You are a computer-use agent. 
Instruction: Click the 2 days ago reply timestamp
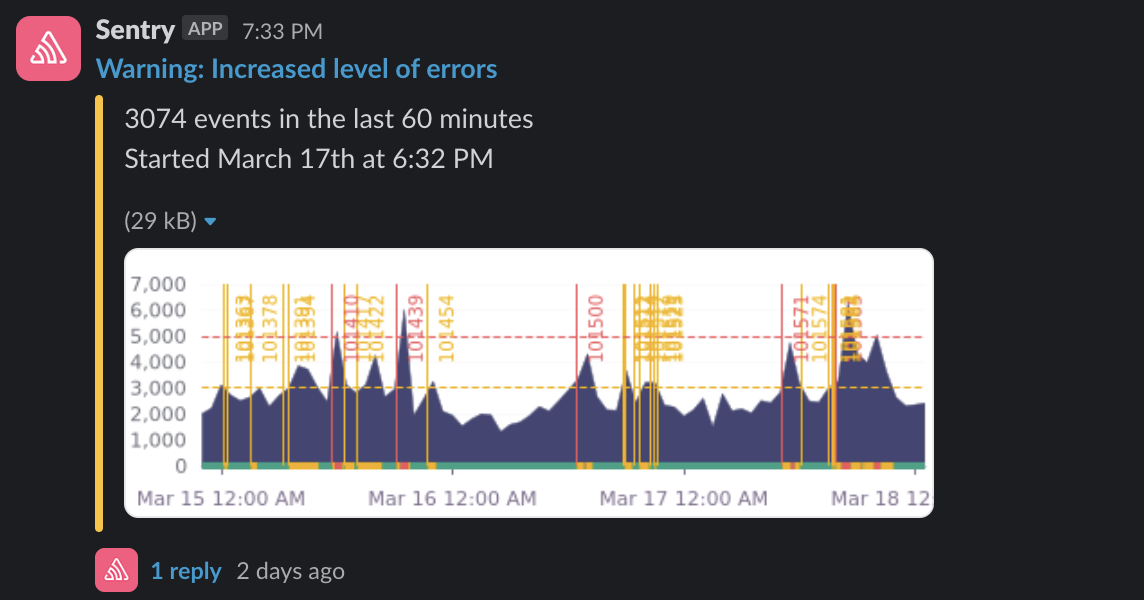pos(290,571)
